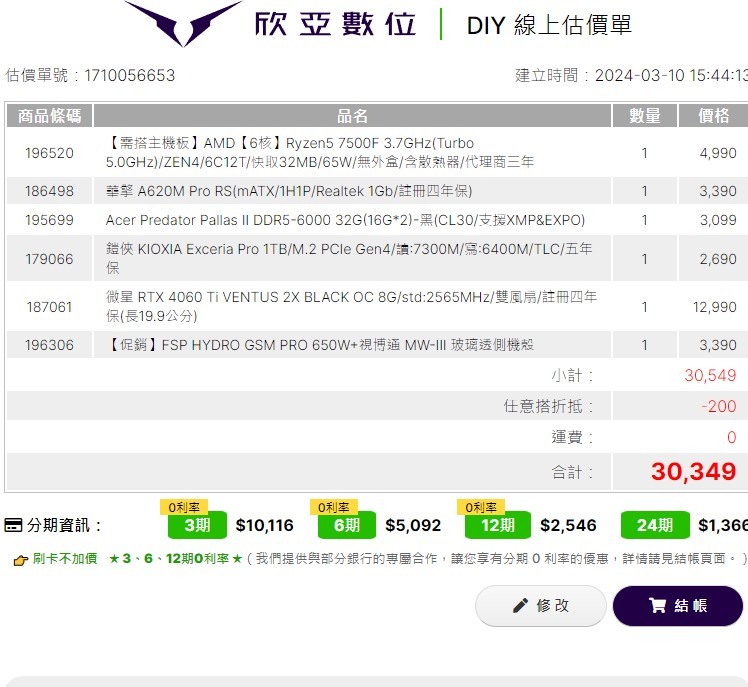Click the 12,990 price cell
This screenshot has width=748, height=687.
pyautogui.click(x=715, y=307)
